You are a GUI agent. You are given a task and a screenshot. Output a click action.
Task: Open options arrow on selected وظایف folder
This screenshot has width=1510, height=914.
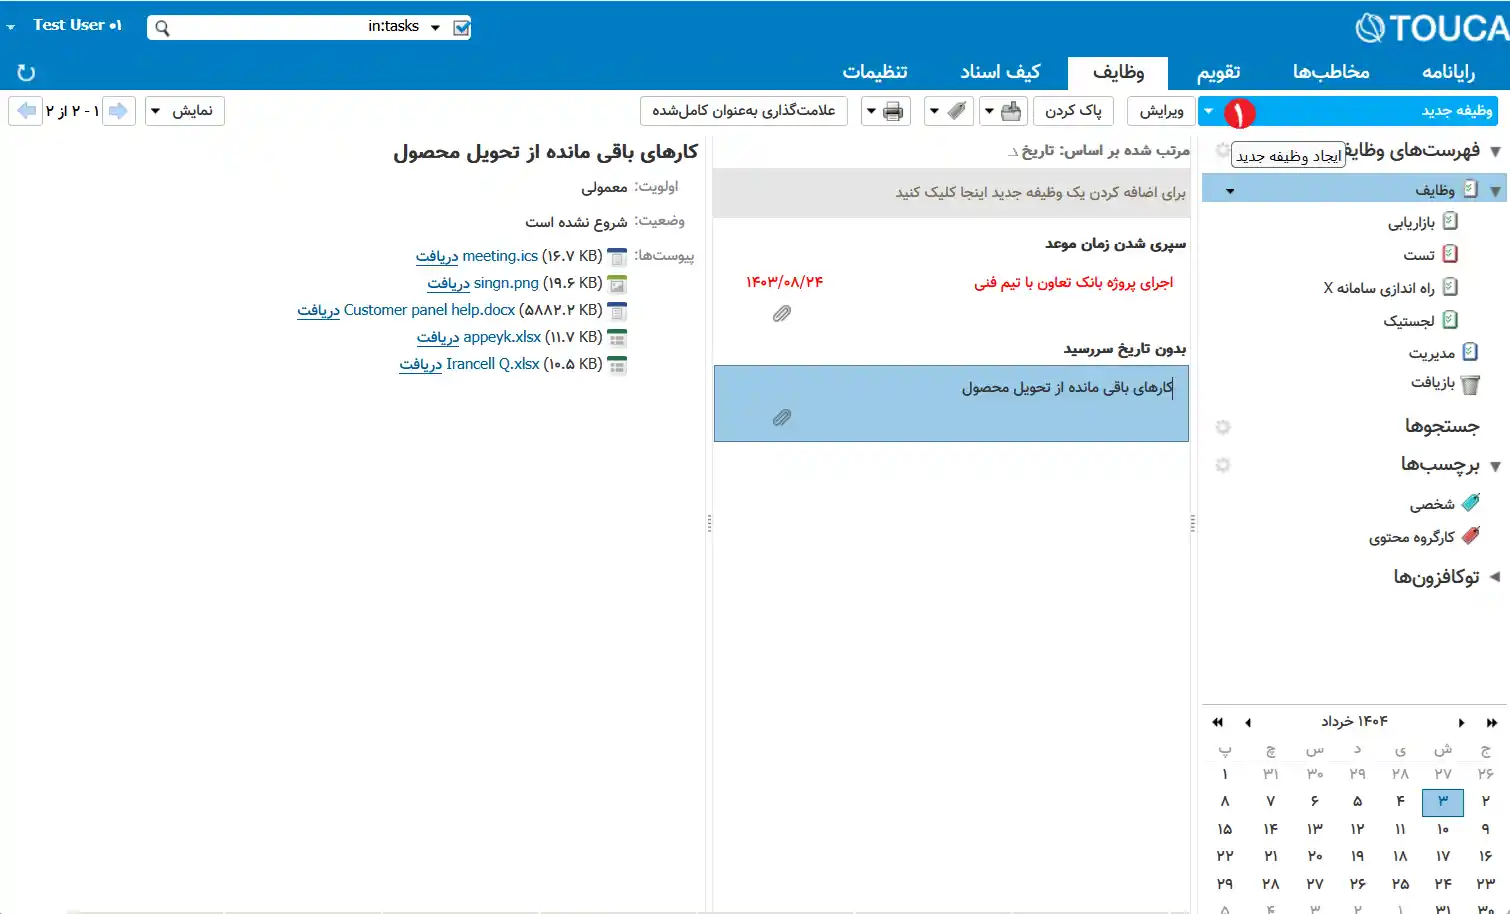pyautogui.click(x=1230, y=190)
